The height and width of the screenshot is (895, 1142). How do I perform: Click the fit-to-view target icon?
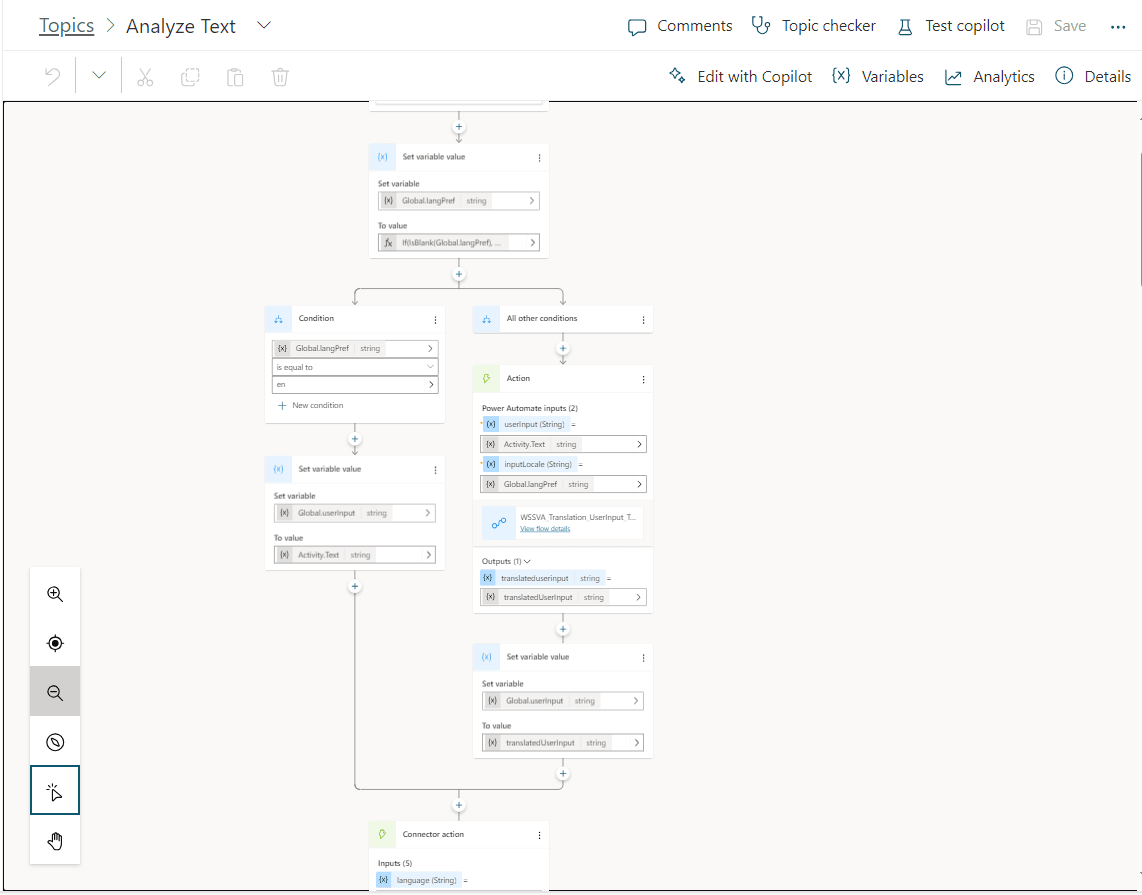[x=54, y=642]
